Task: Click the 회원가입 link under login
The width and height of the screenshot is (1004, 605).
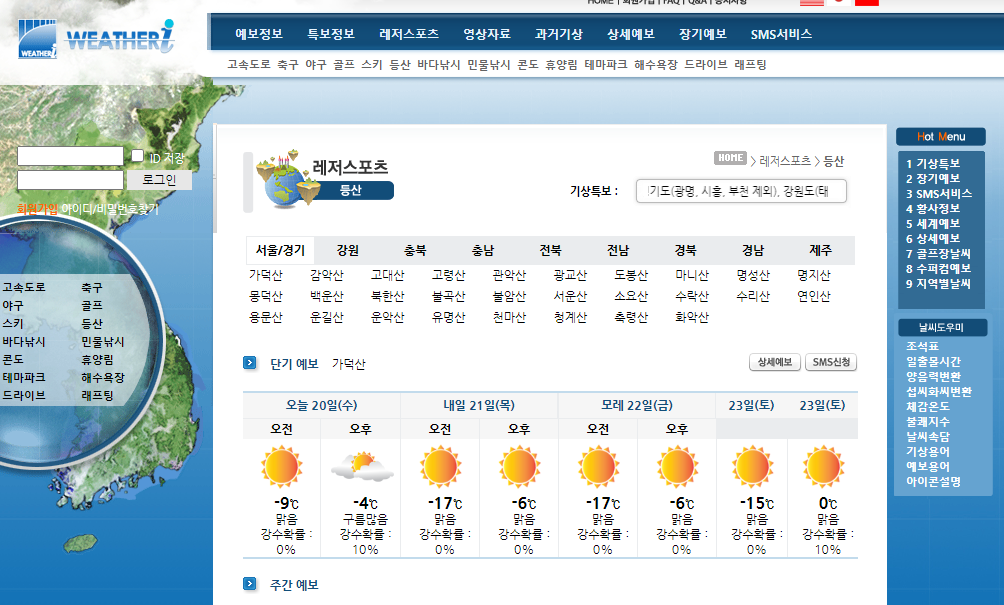Action: point(37,209)
